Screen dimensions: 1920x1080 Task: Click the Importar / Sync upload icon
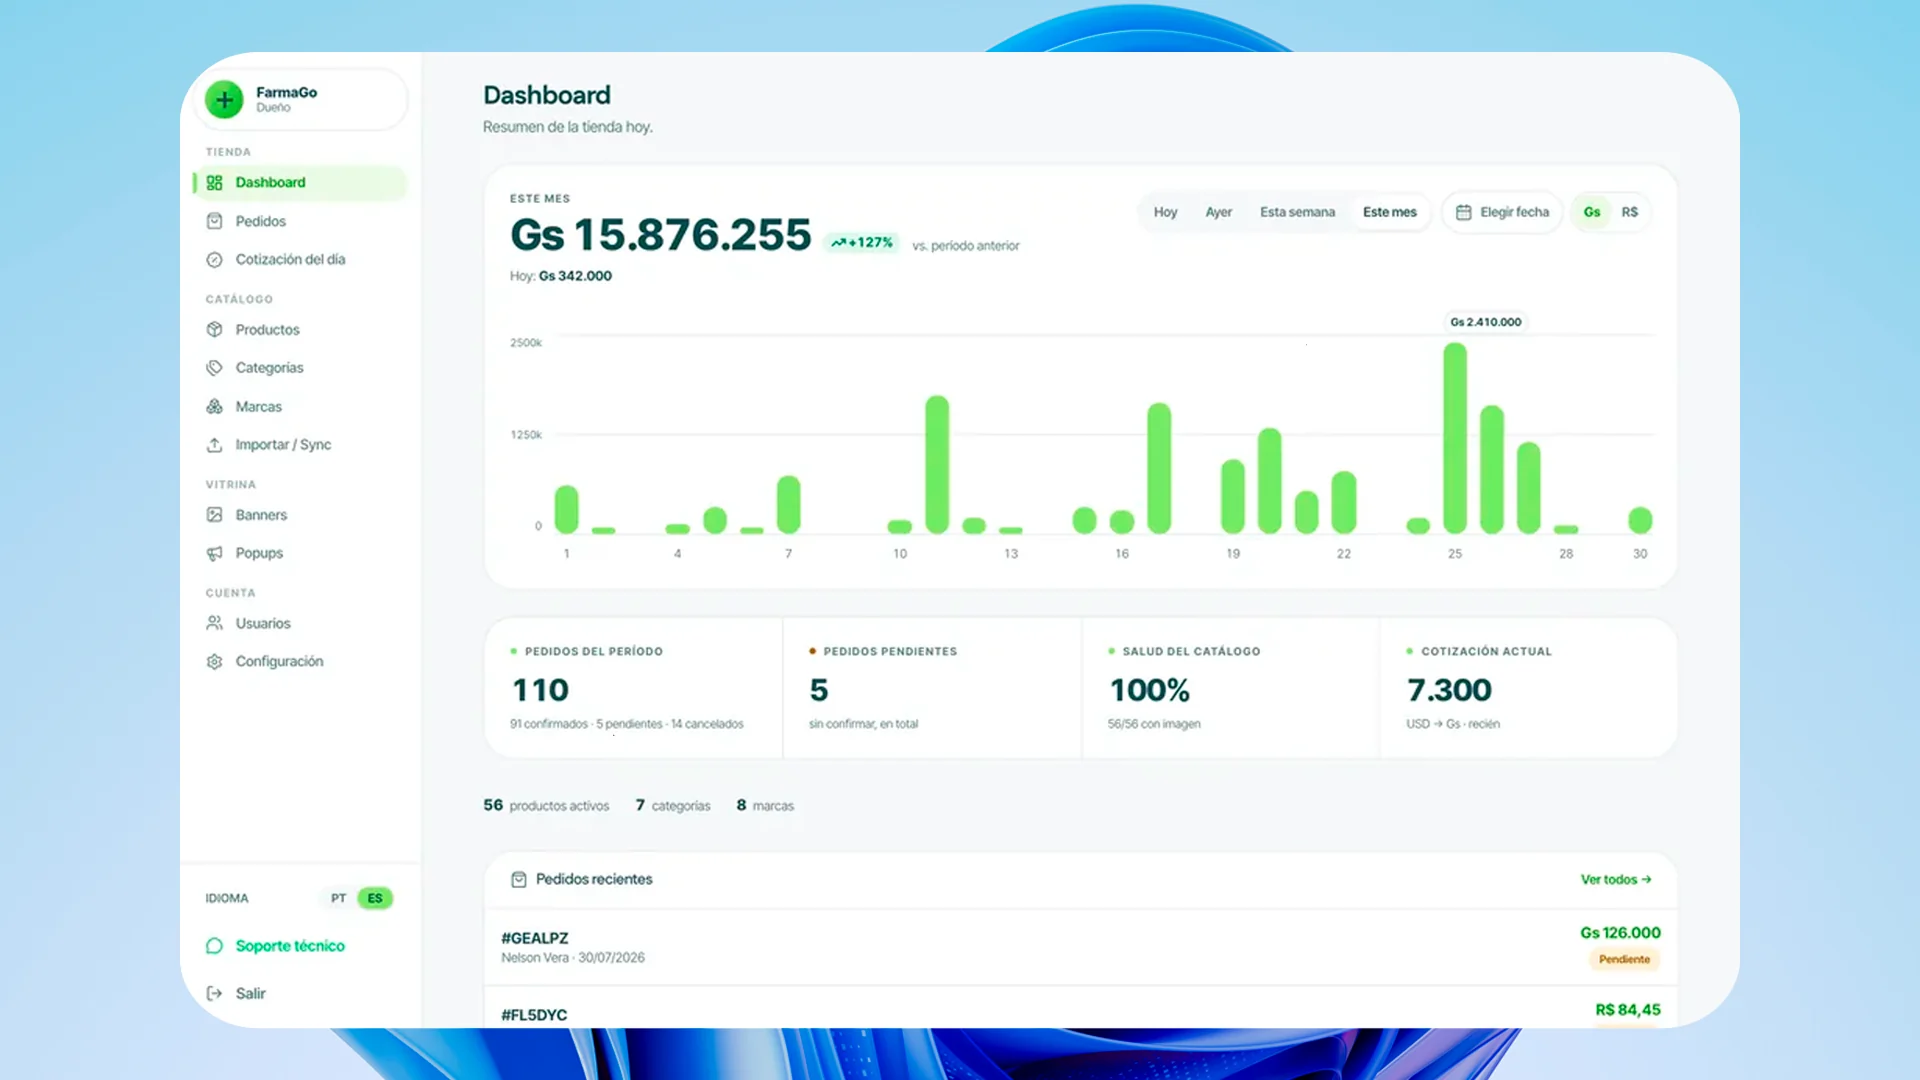pos(214,444)
